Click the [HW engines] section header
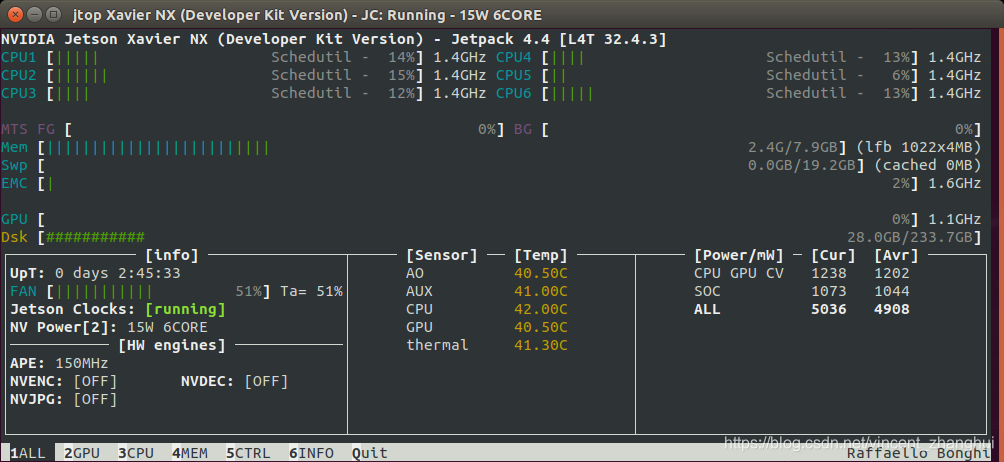This screenshot has width=1004, height=462. pyautogui.click(x=172, y=346)
